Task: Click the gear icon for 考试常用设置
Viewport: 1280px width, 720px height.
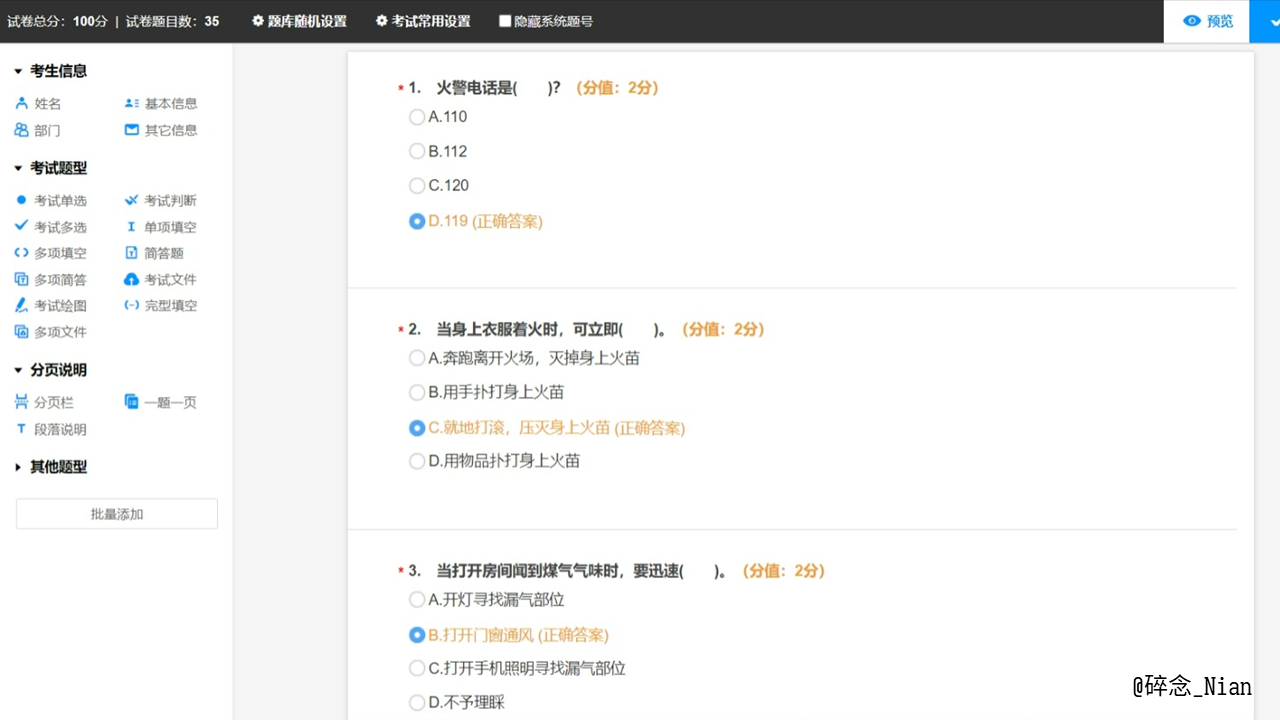Action: (x=382, y=21)
